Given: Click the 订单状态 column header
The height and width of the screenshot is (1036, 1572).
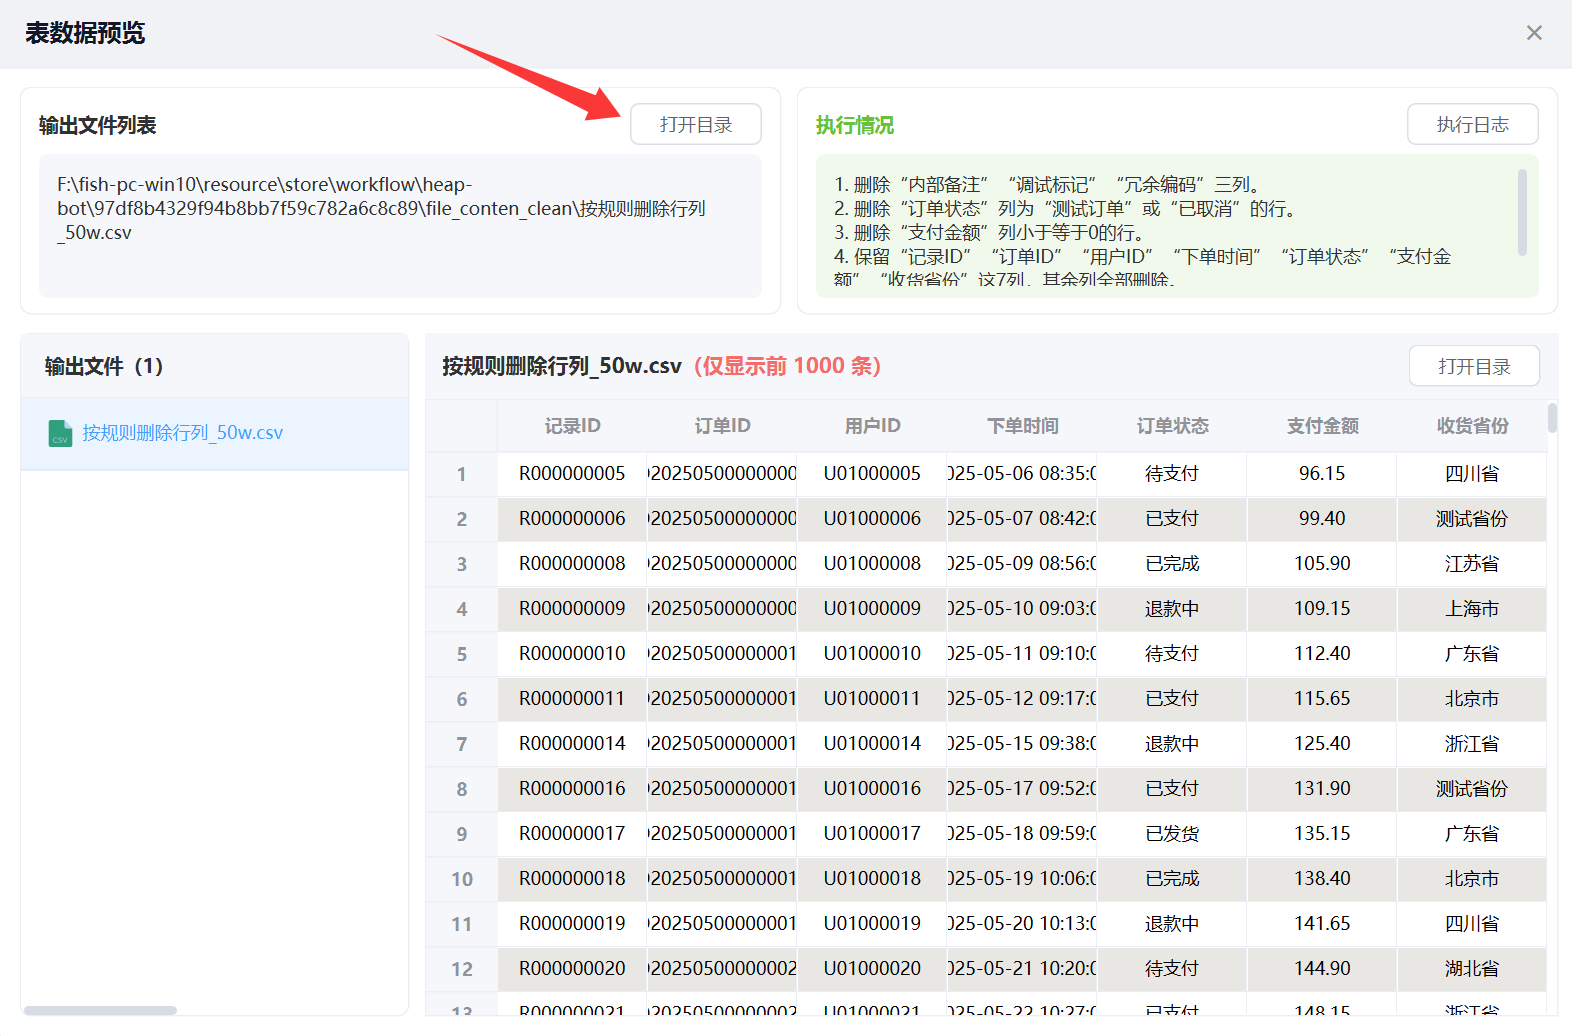Looking at the screenshot, I should pyautogui.click(x=1172, y=426).
